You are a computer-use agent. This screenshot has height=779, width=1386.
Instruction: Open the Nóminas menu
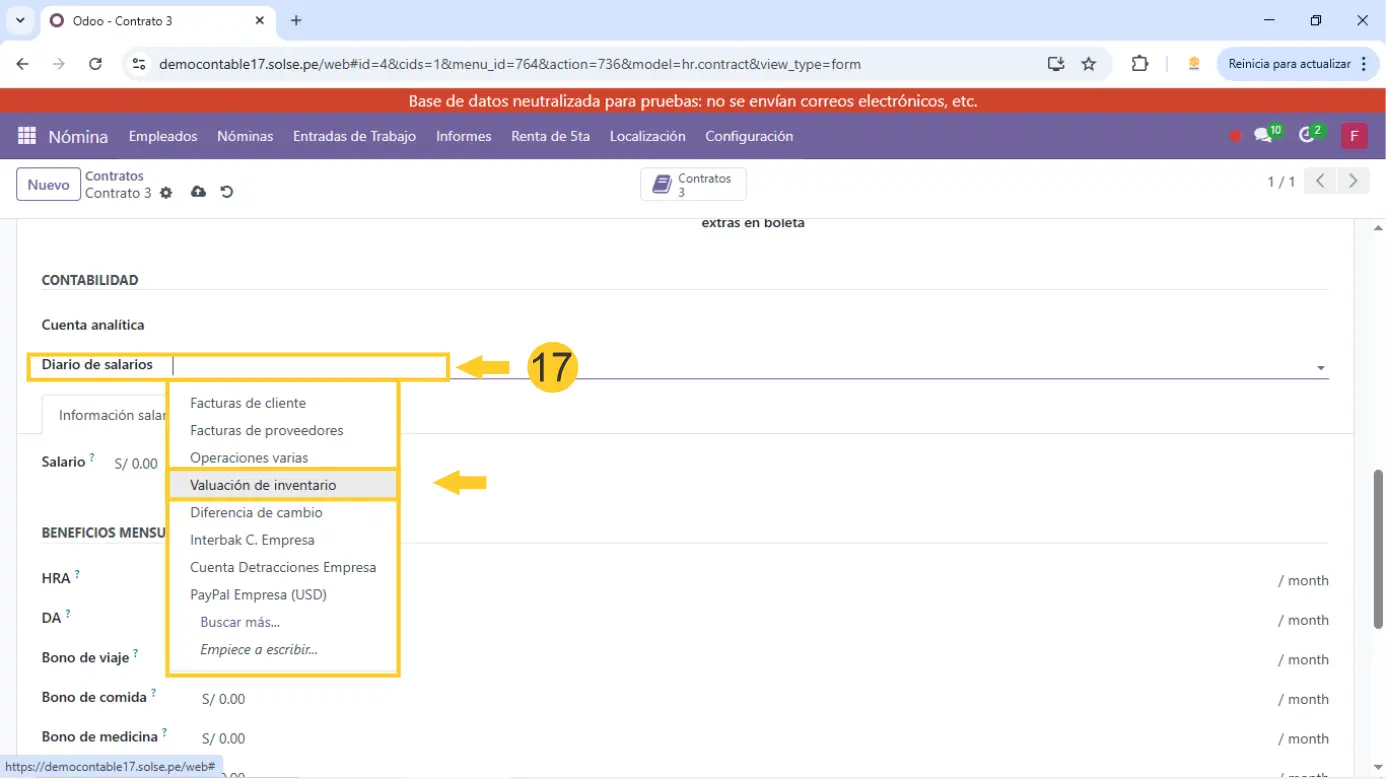pyautogui.click(x=245, y=136)
